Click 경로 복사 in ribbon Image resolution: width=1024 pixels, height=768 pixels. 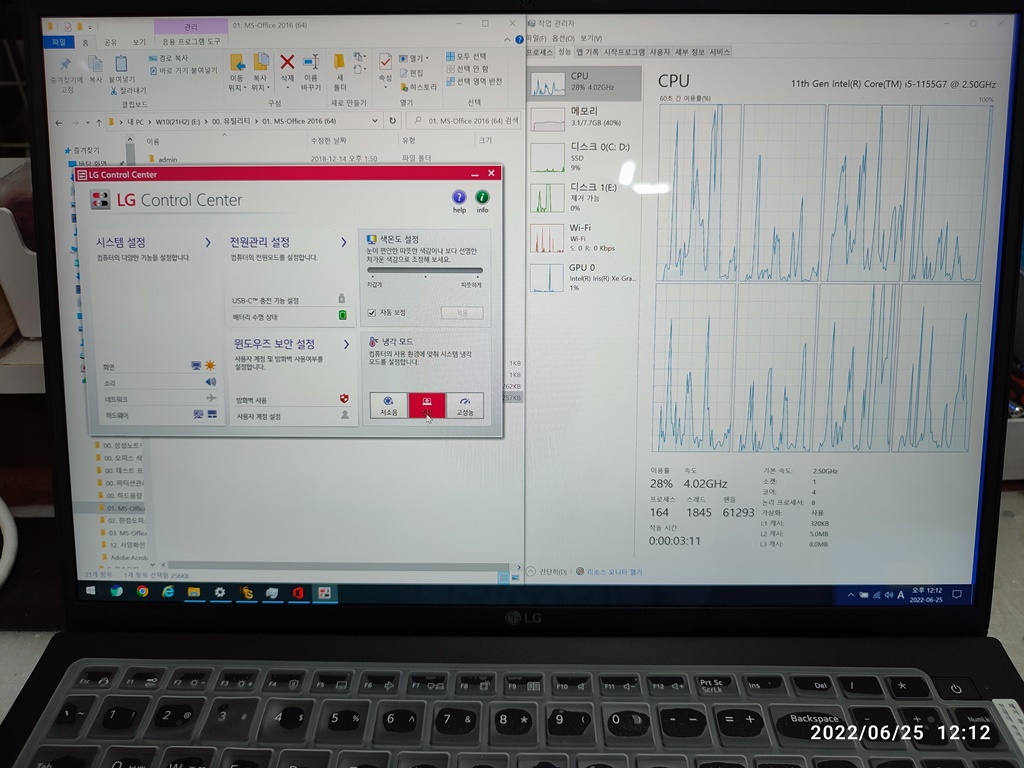[168, 58]
